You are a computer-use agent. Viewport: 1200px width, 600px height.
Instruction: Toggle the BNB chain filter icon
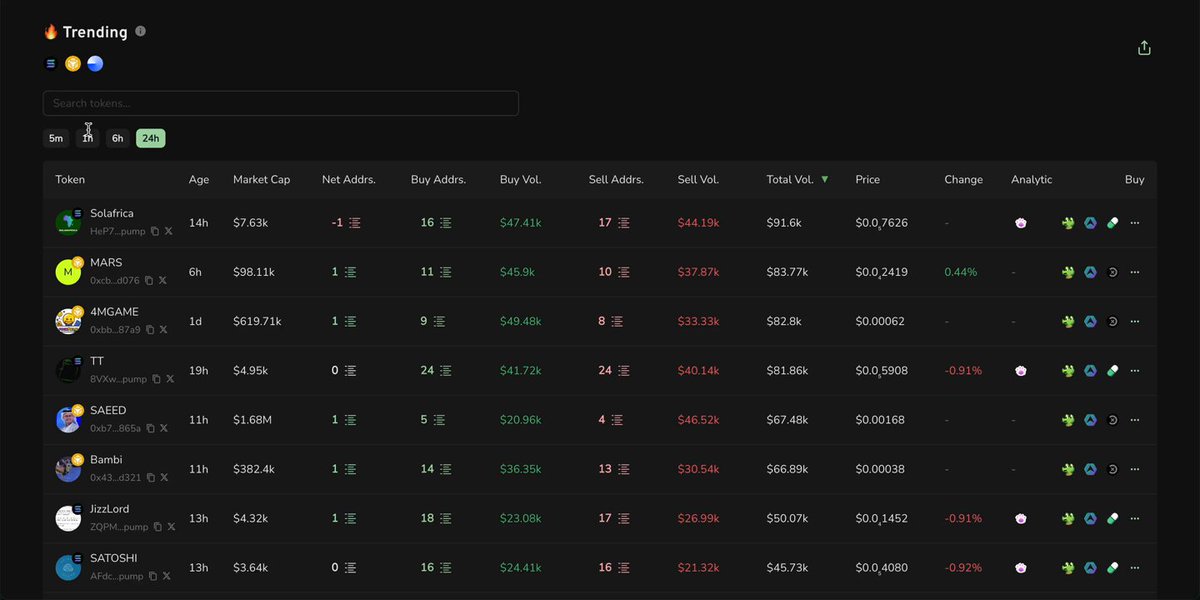(x=73, y=64)
